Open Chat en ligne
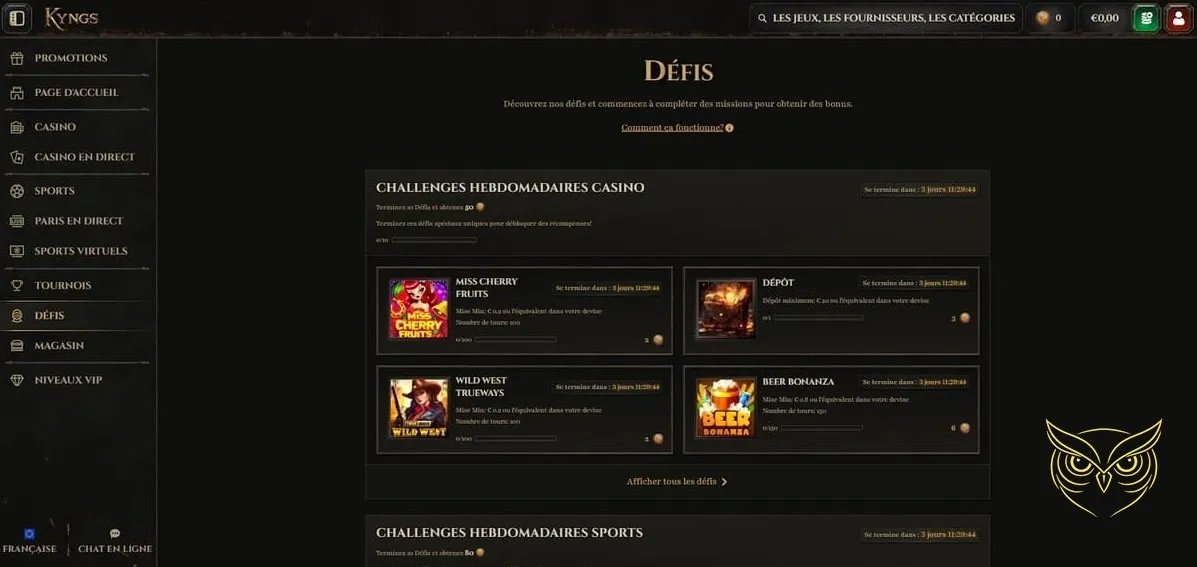 (x=115, y=540)
